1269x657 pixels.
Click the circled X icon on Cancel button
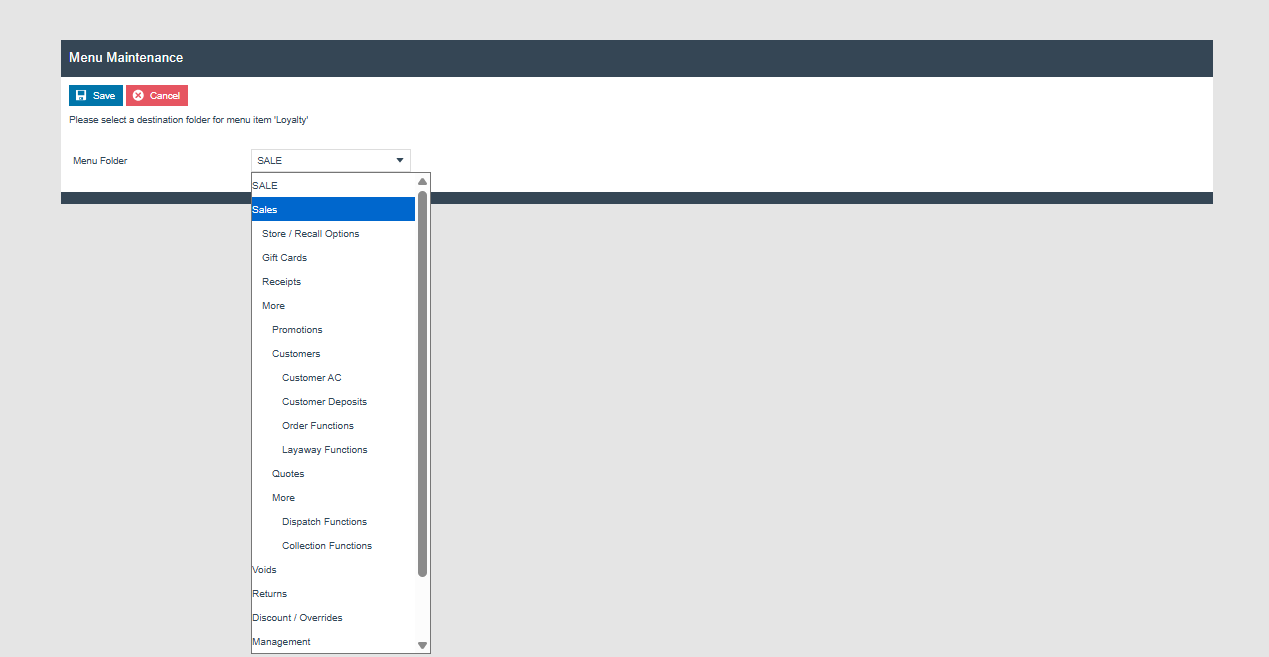point(136,95)
